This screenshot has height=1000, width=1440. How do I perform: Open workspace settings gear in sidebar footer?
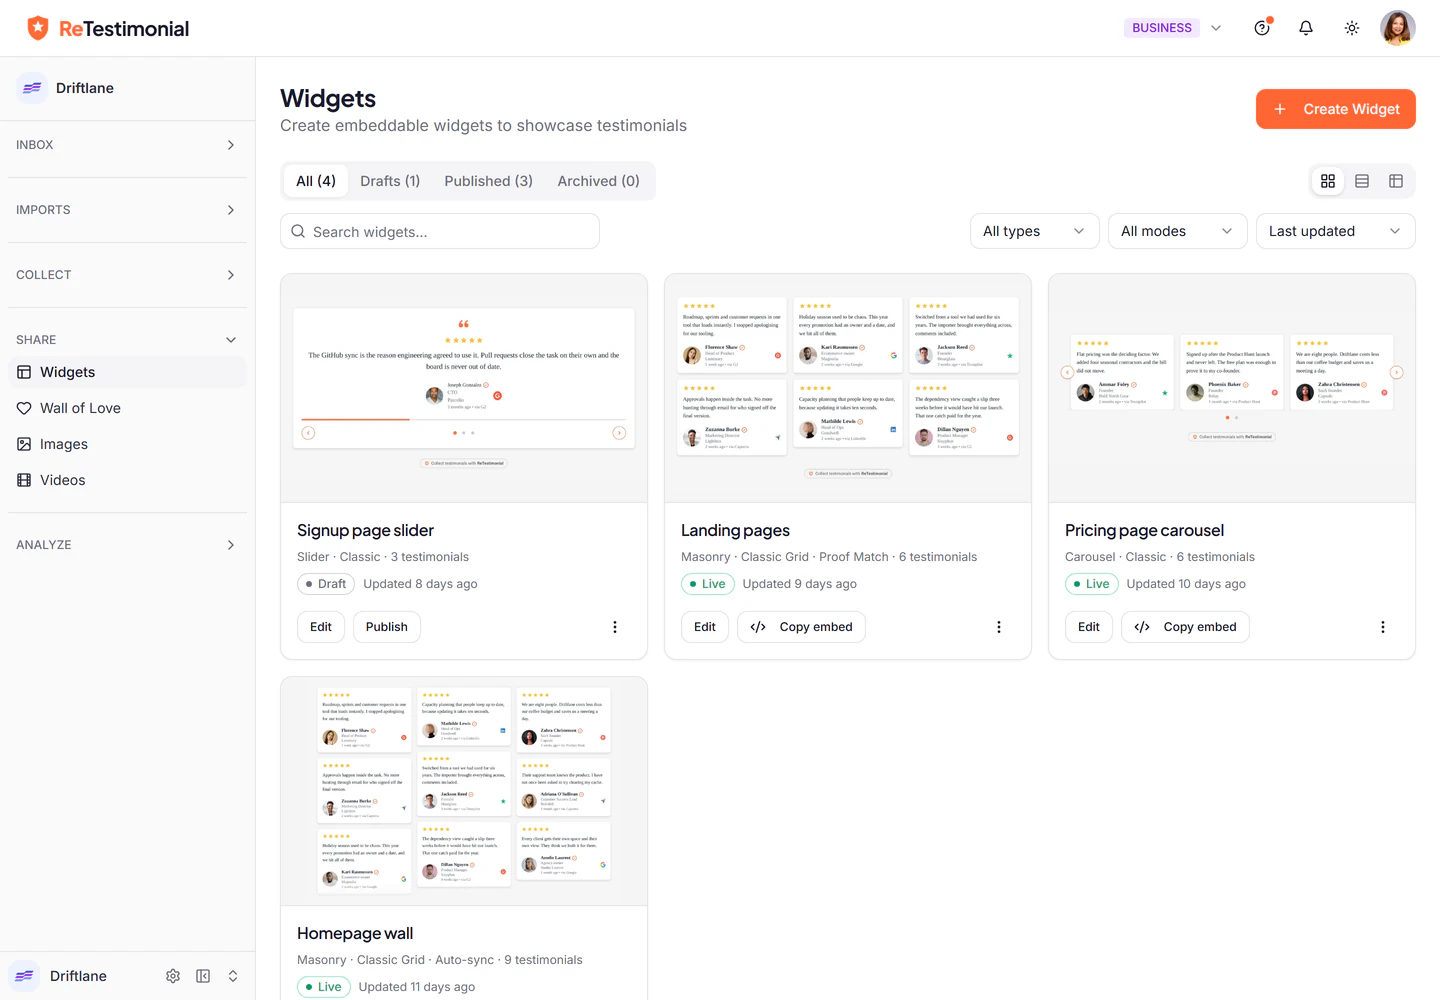click(x=173, y=976)
